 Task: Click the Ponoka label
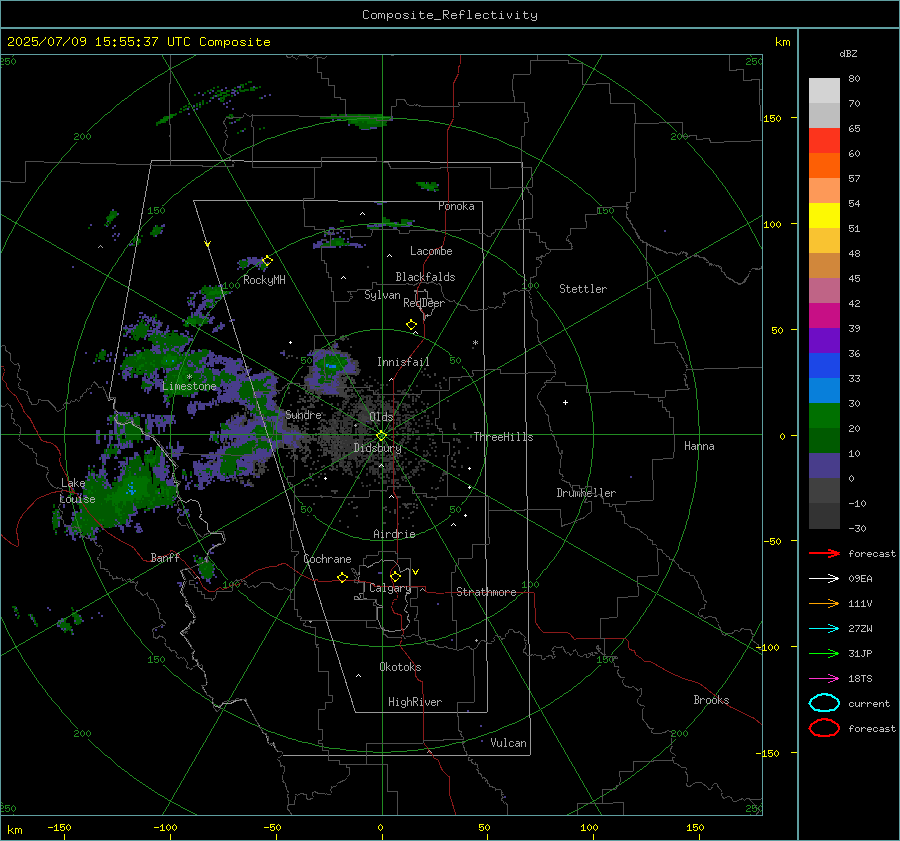(456, 206)
